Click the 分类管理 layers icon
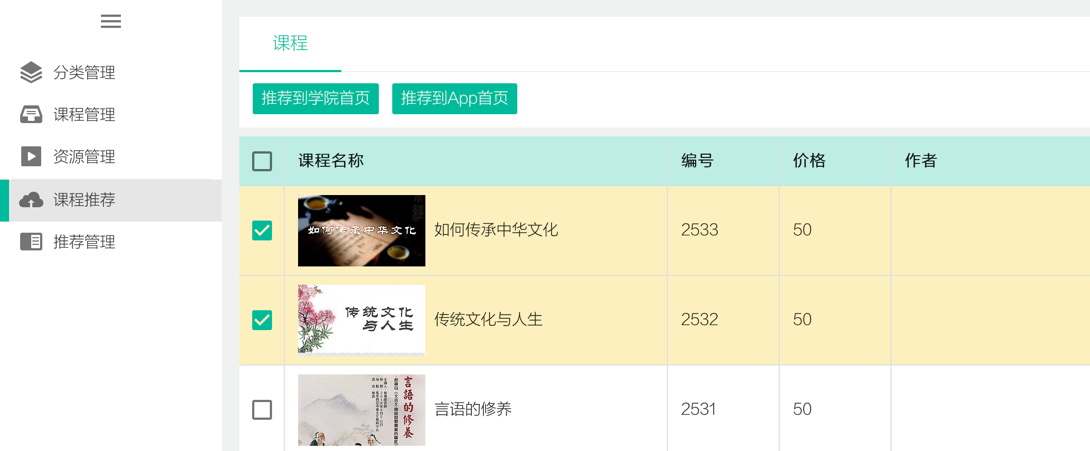This screenshot has height=451, width=1090. (31, 72)
